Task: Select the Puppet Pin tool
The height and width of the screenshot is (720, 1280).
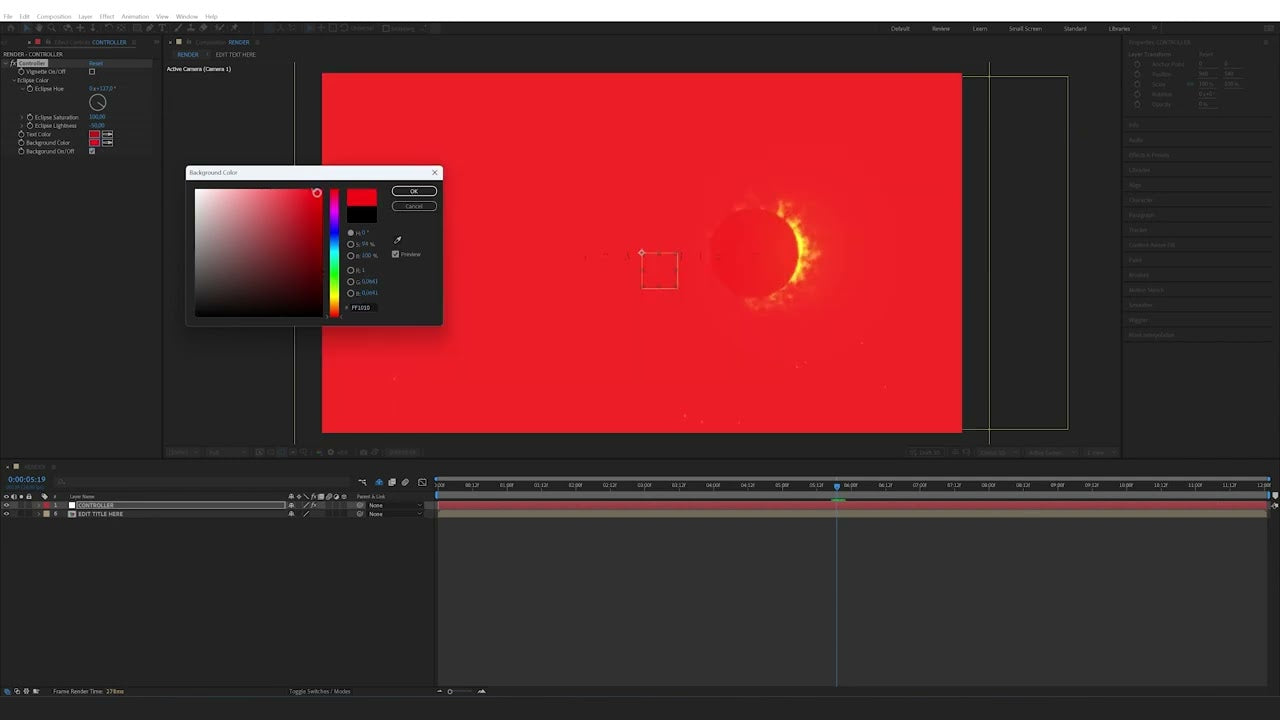Action: (x=234, y=28)
